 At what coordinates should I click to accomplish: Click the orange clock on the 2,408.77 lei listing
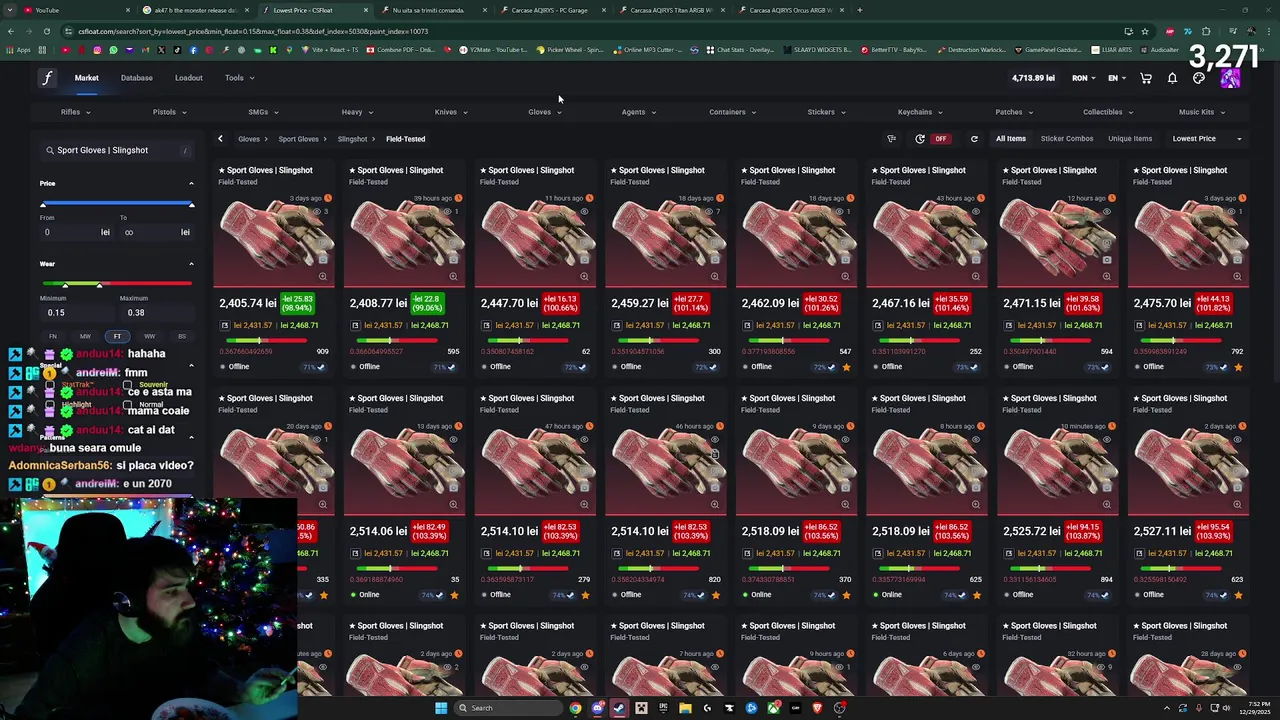[458, 198]
